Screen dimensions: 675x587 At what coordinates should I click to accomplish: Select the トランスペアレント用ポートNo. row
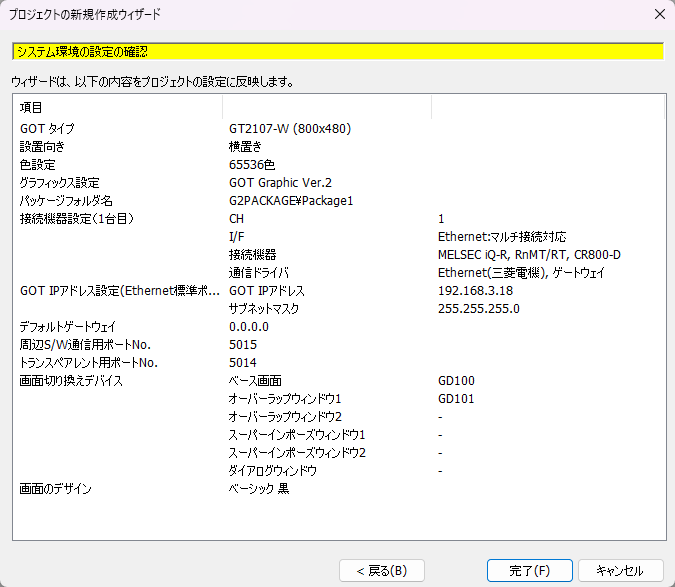pyautogui.click(x=88, y=363)
